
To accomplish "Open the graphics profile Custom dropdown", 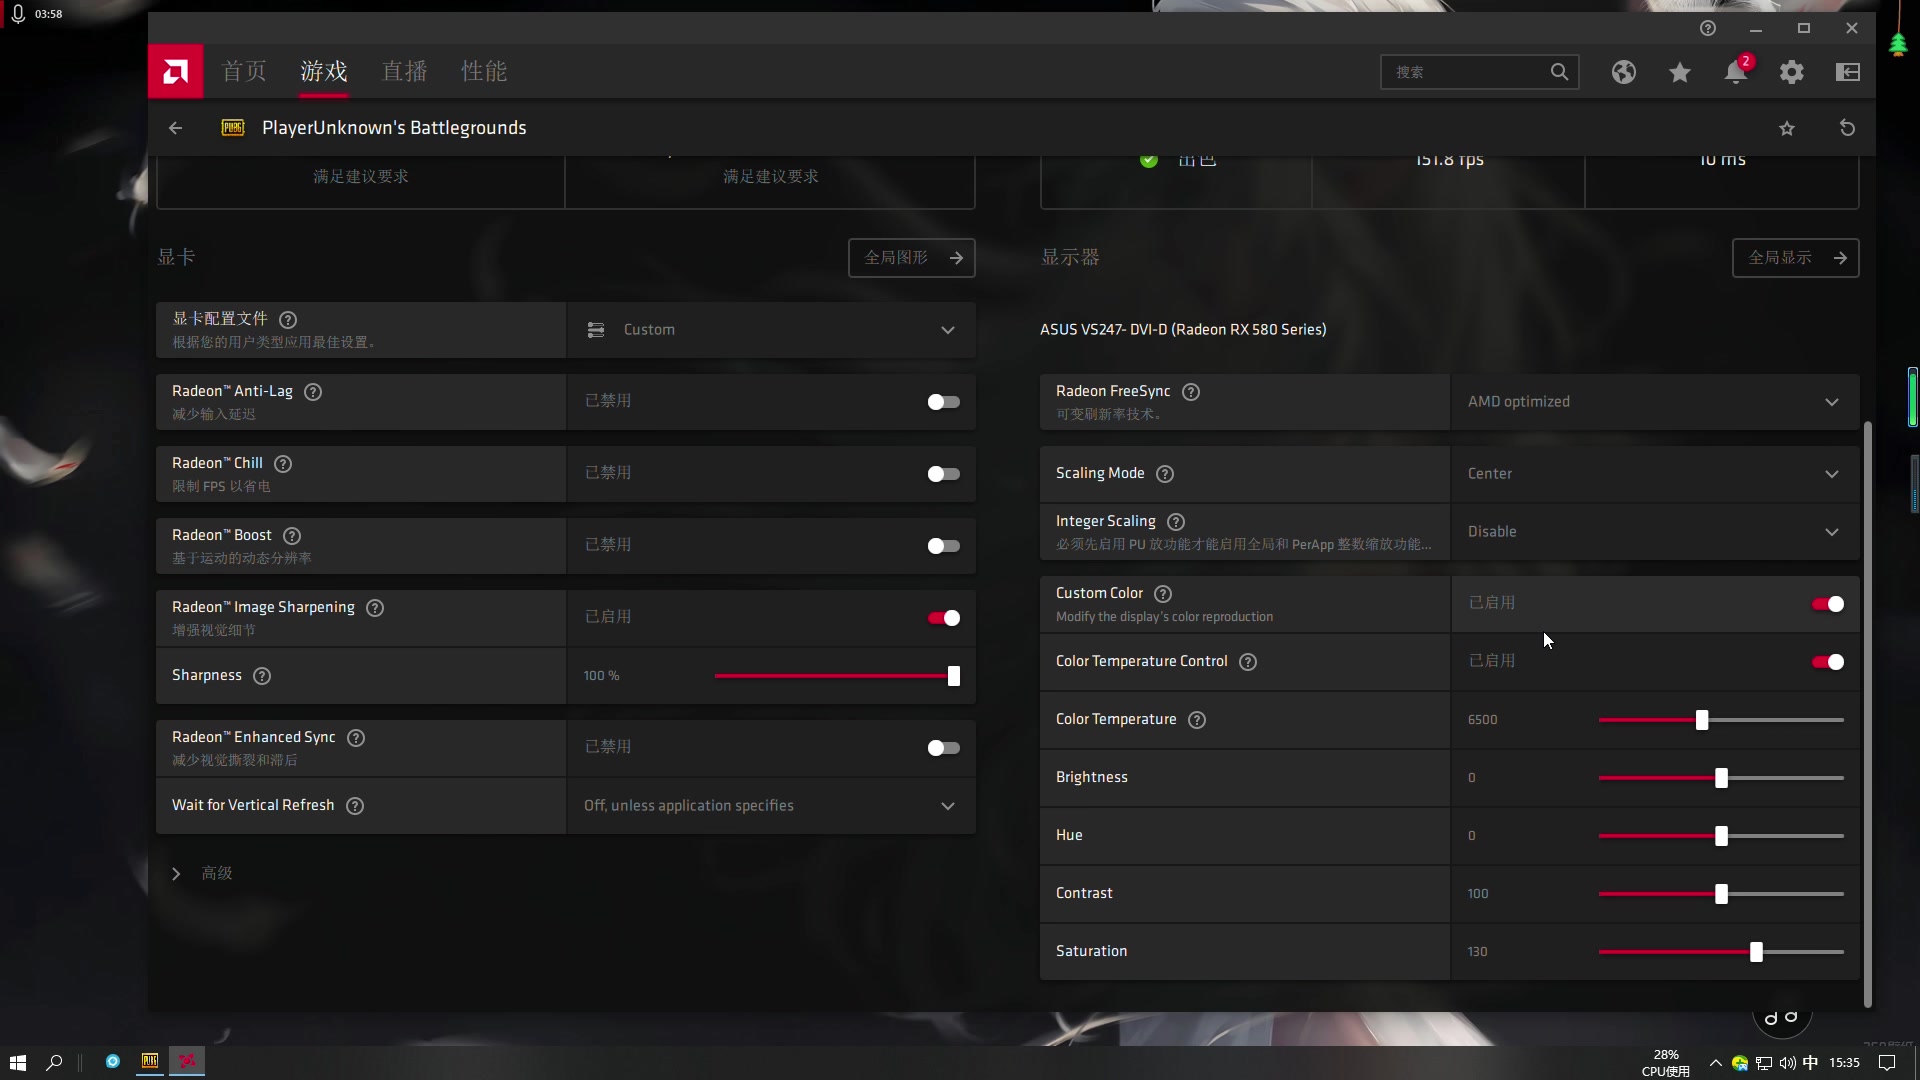I will [x=770, y=330].
